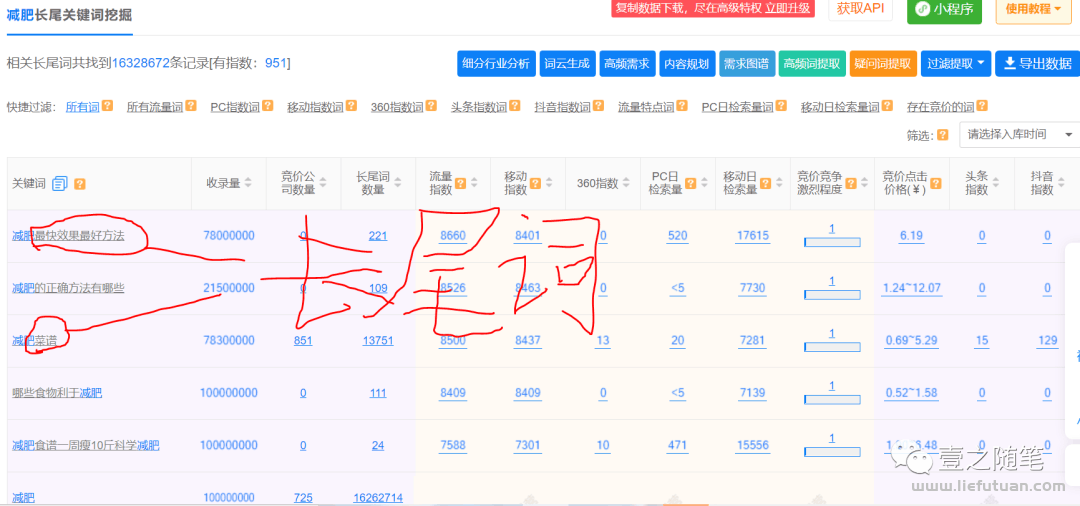Viewport: 1080px width, 506px height.
Task: Click price range 0.69~5.29
Action: 911,341
